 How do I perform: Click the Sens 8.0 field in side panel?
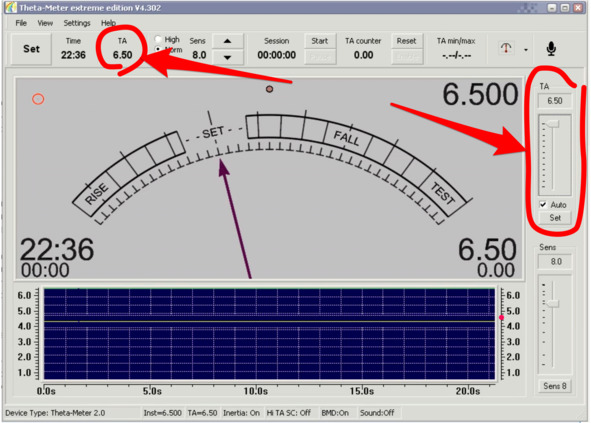(x=555, y=262)
